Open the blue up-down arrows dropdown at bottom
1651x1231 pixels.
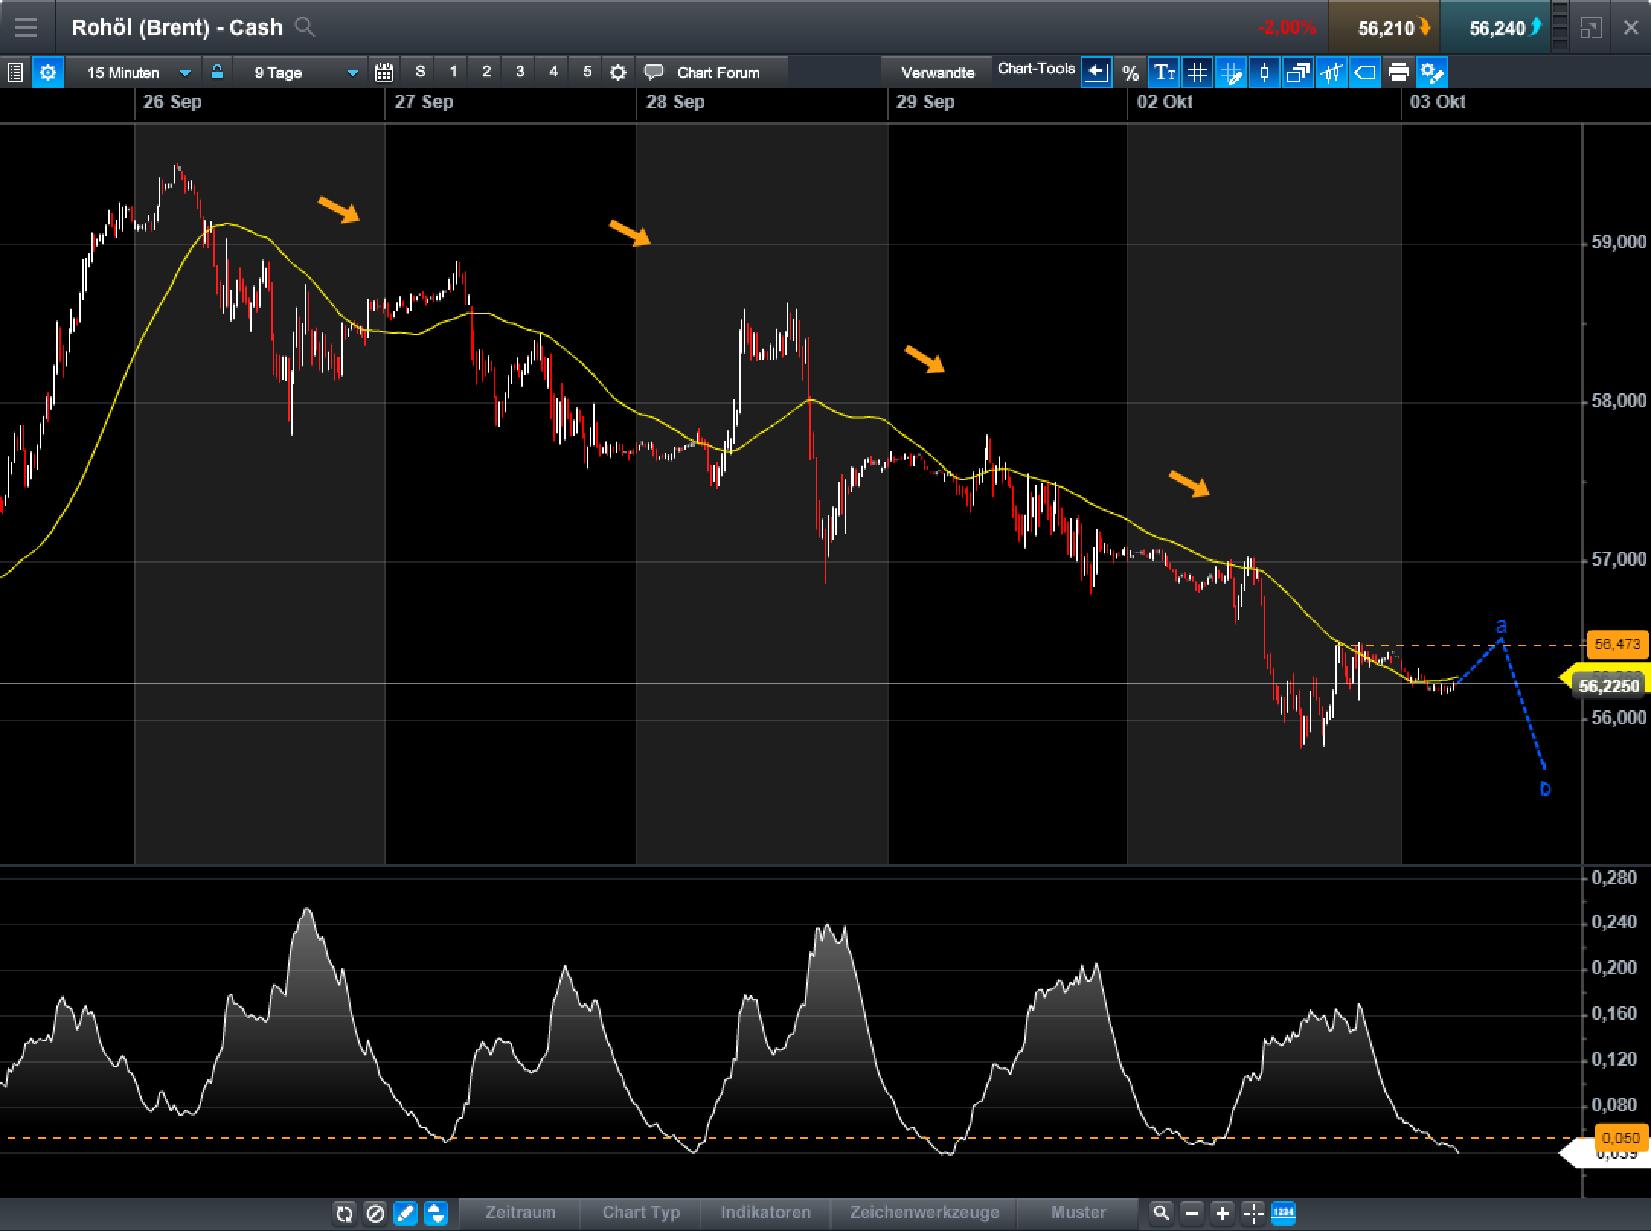click(x=436, y=1213)
